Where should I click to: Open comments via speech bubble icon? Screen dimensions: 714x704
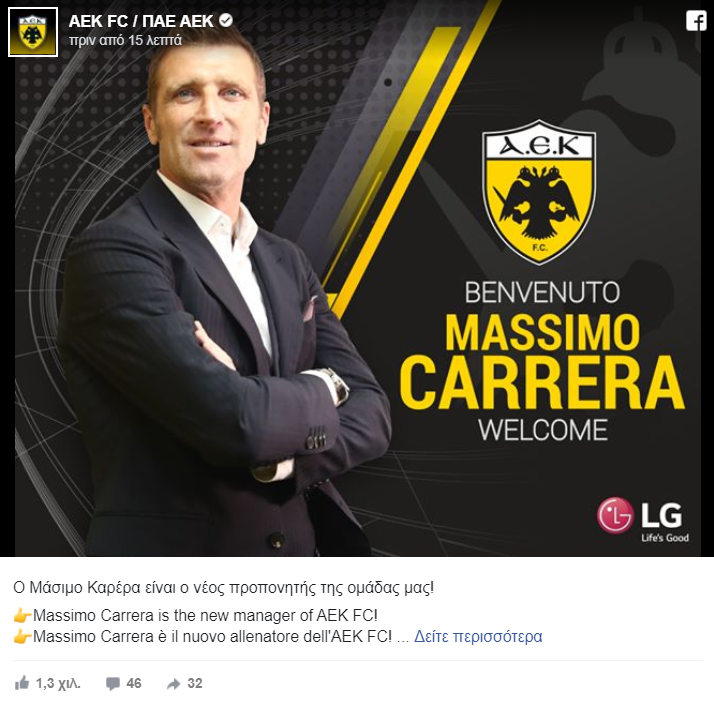coord(112,684)
